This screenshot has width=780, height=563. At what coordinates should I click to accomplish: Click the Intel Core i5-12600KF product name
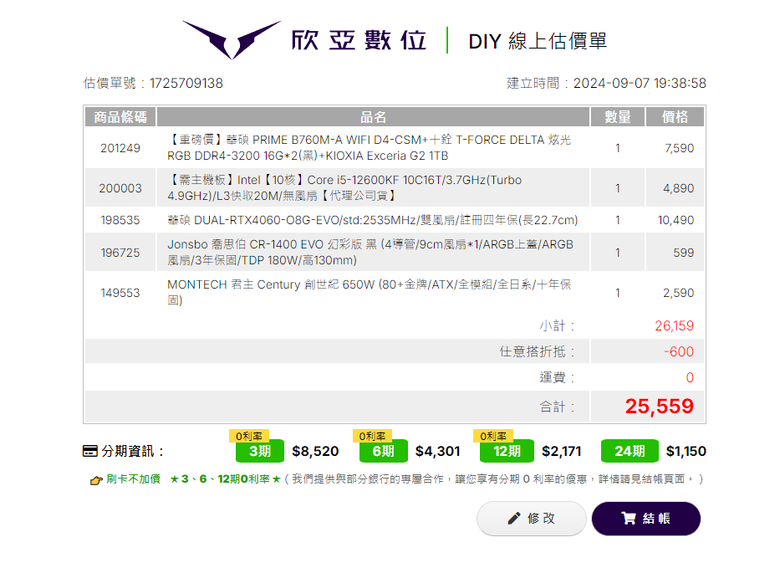click(345, 188)
